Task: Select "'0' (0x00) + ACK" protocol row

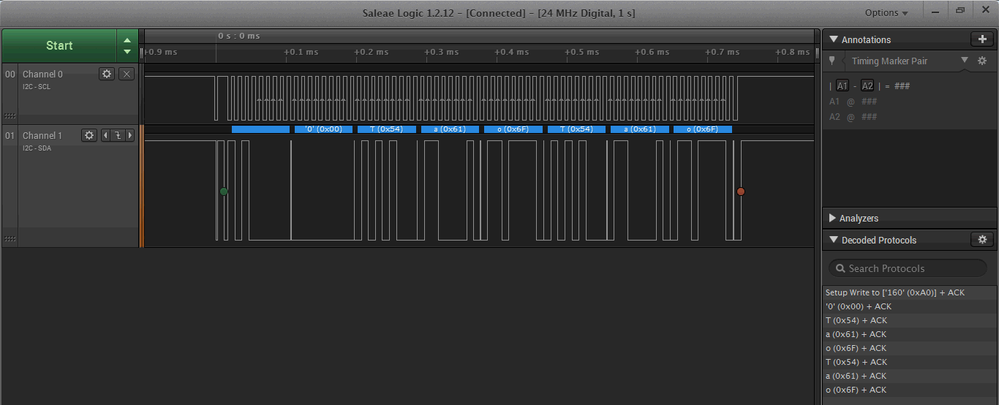Action: tap(910, 306)
